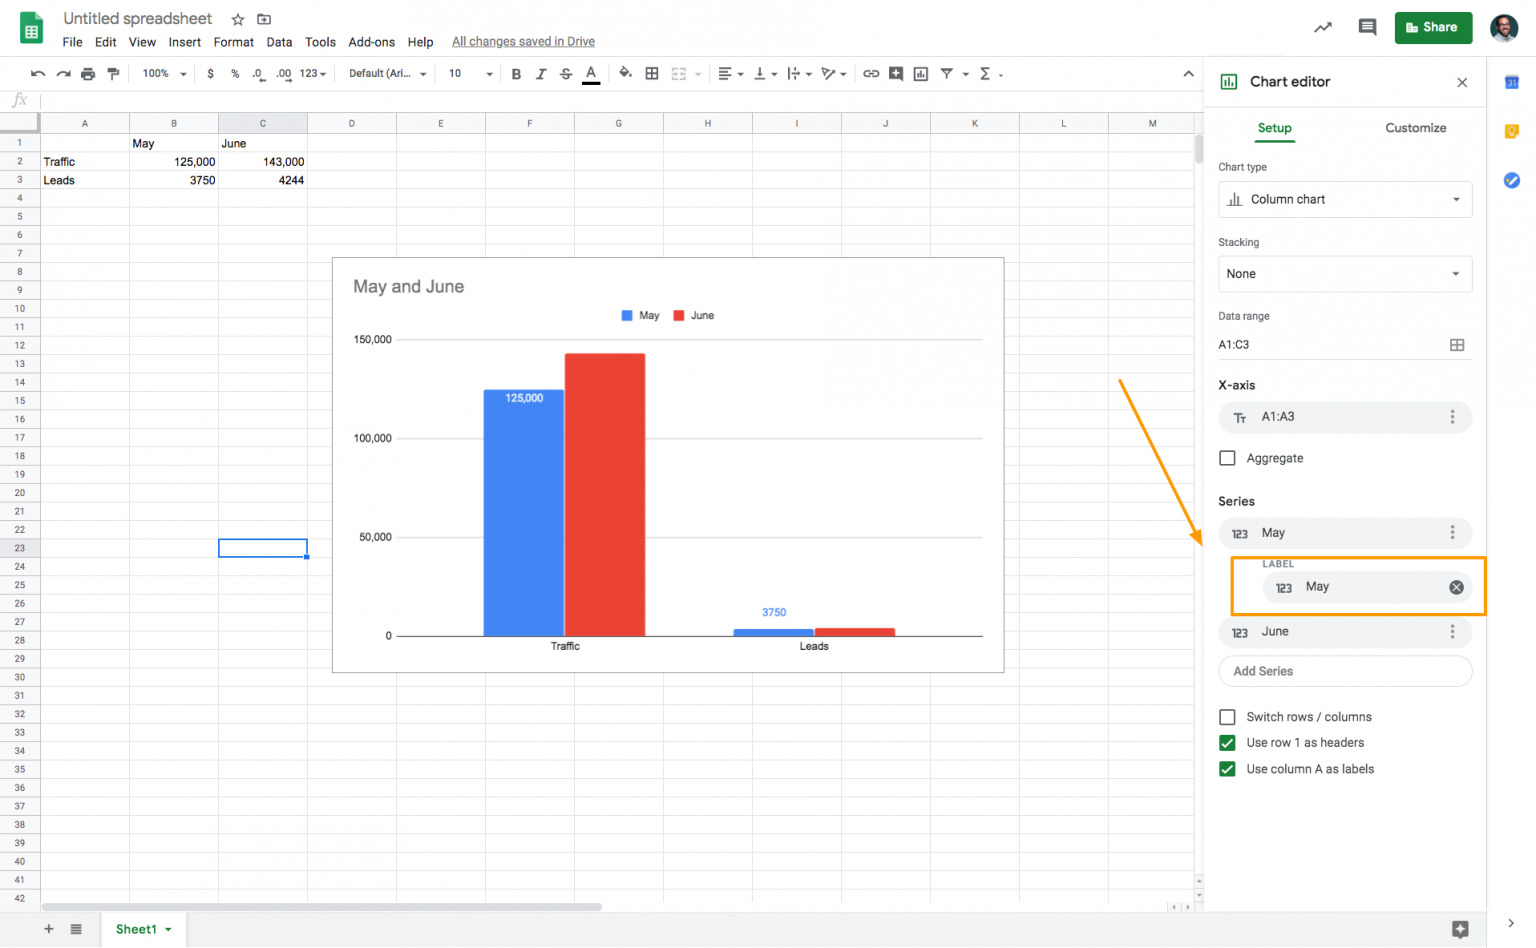
Task: Open the Stacking dropdown showing None
Action: (x=1345, y=273)
